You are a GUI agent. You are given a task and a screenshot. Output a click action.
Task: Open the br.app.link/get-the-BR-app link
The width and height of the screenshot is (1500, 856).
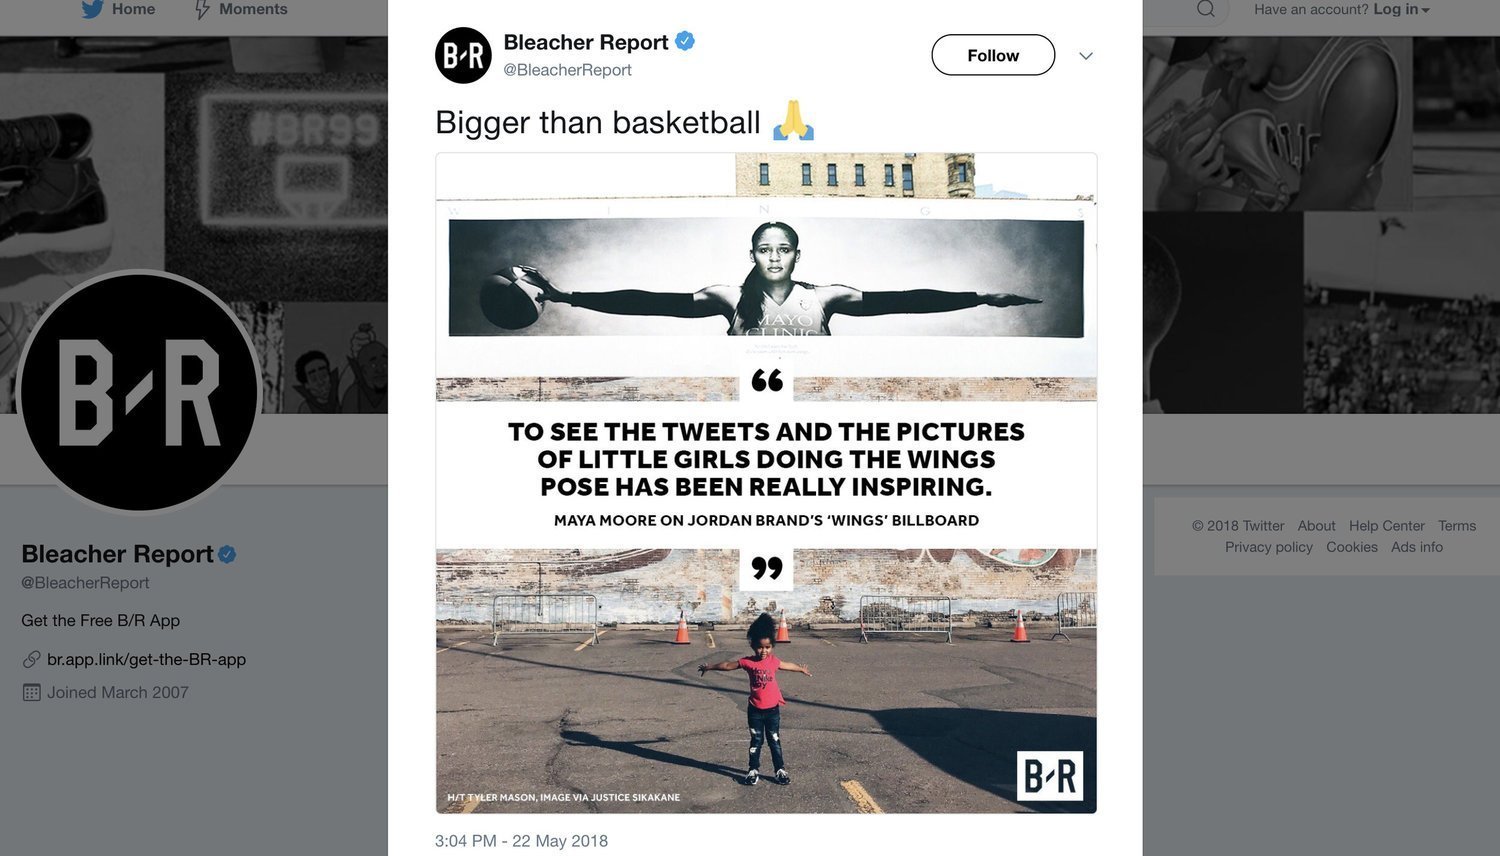click(x=146, y=659)
